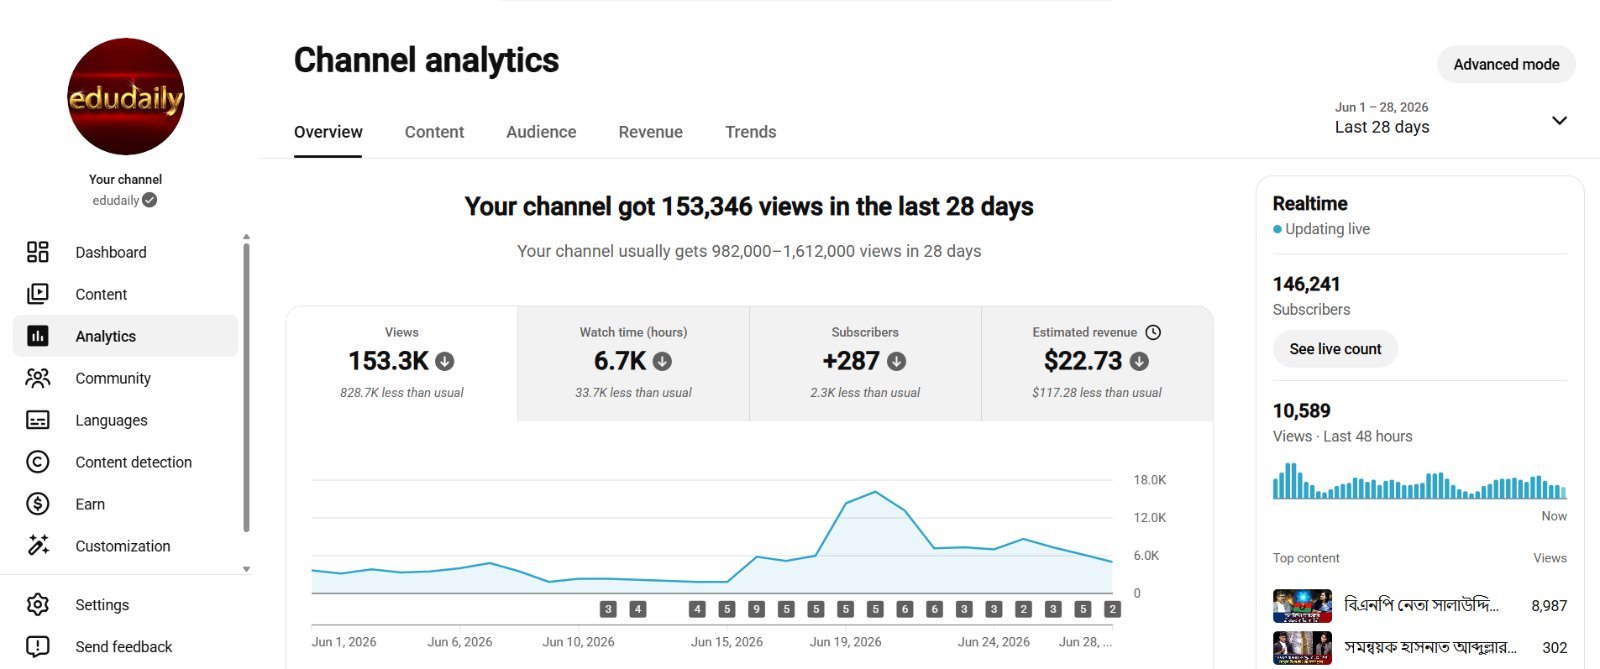Click the down-arrow indicator beside 6.7K

663,361
